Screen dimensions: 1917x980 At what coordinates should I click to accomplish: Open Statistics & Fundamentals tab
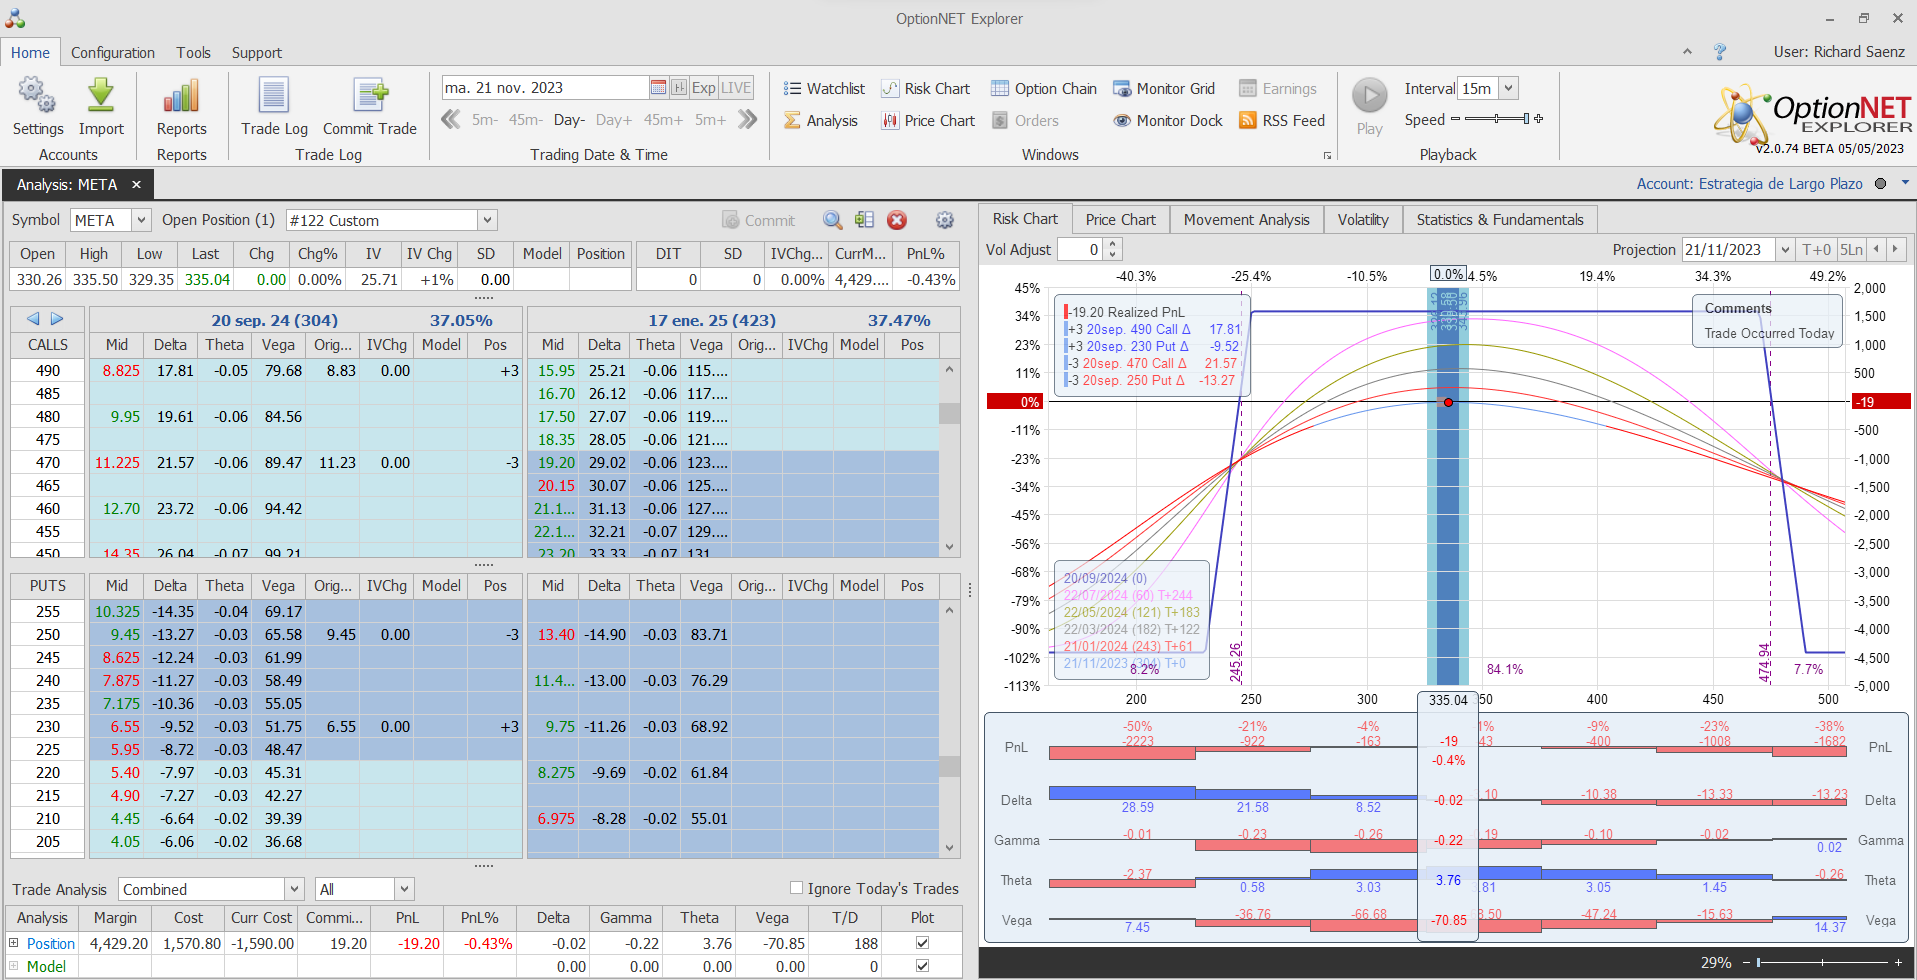pyautogui.click(x=1500, y=220)
